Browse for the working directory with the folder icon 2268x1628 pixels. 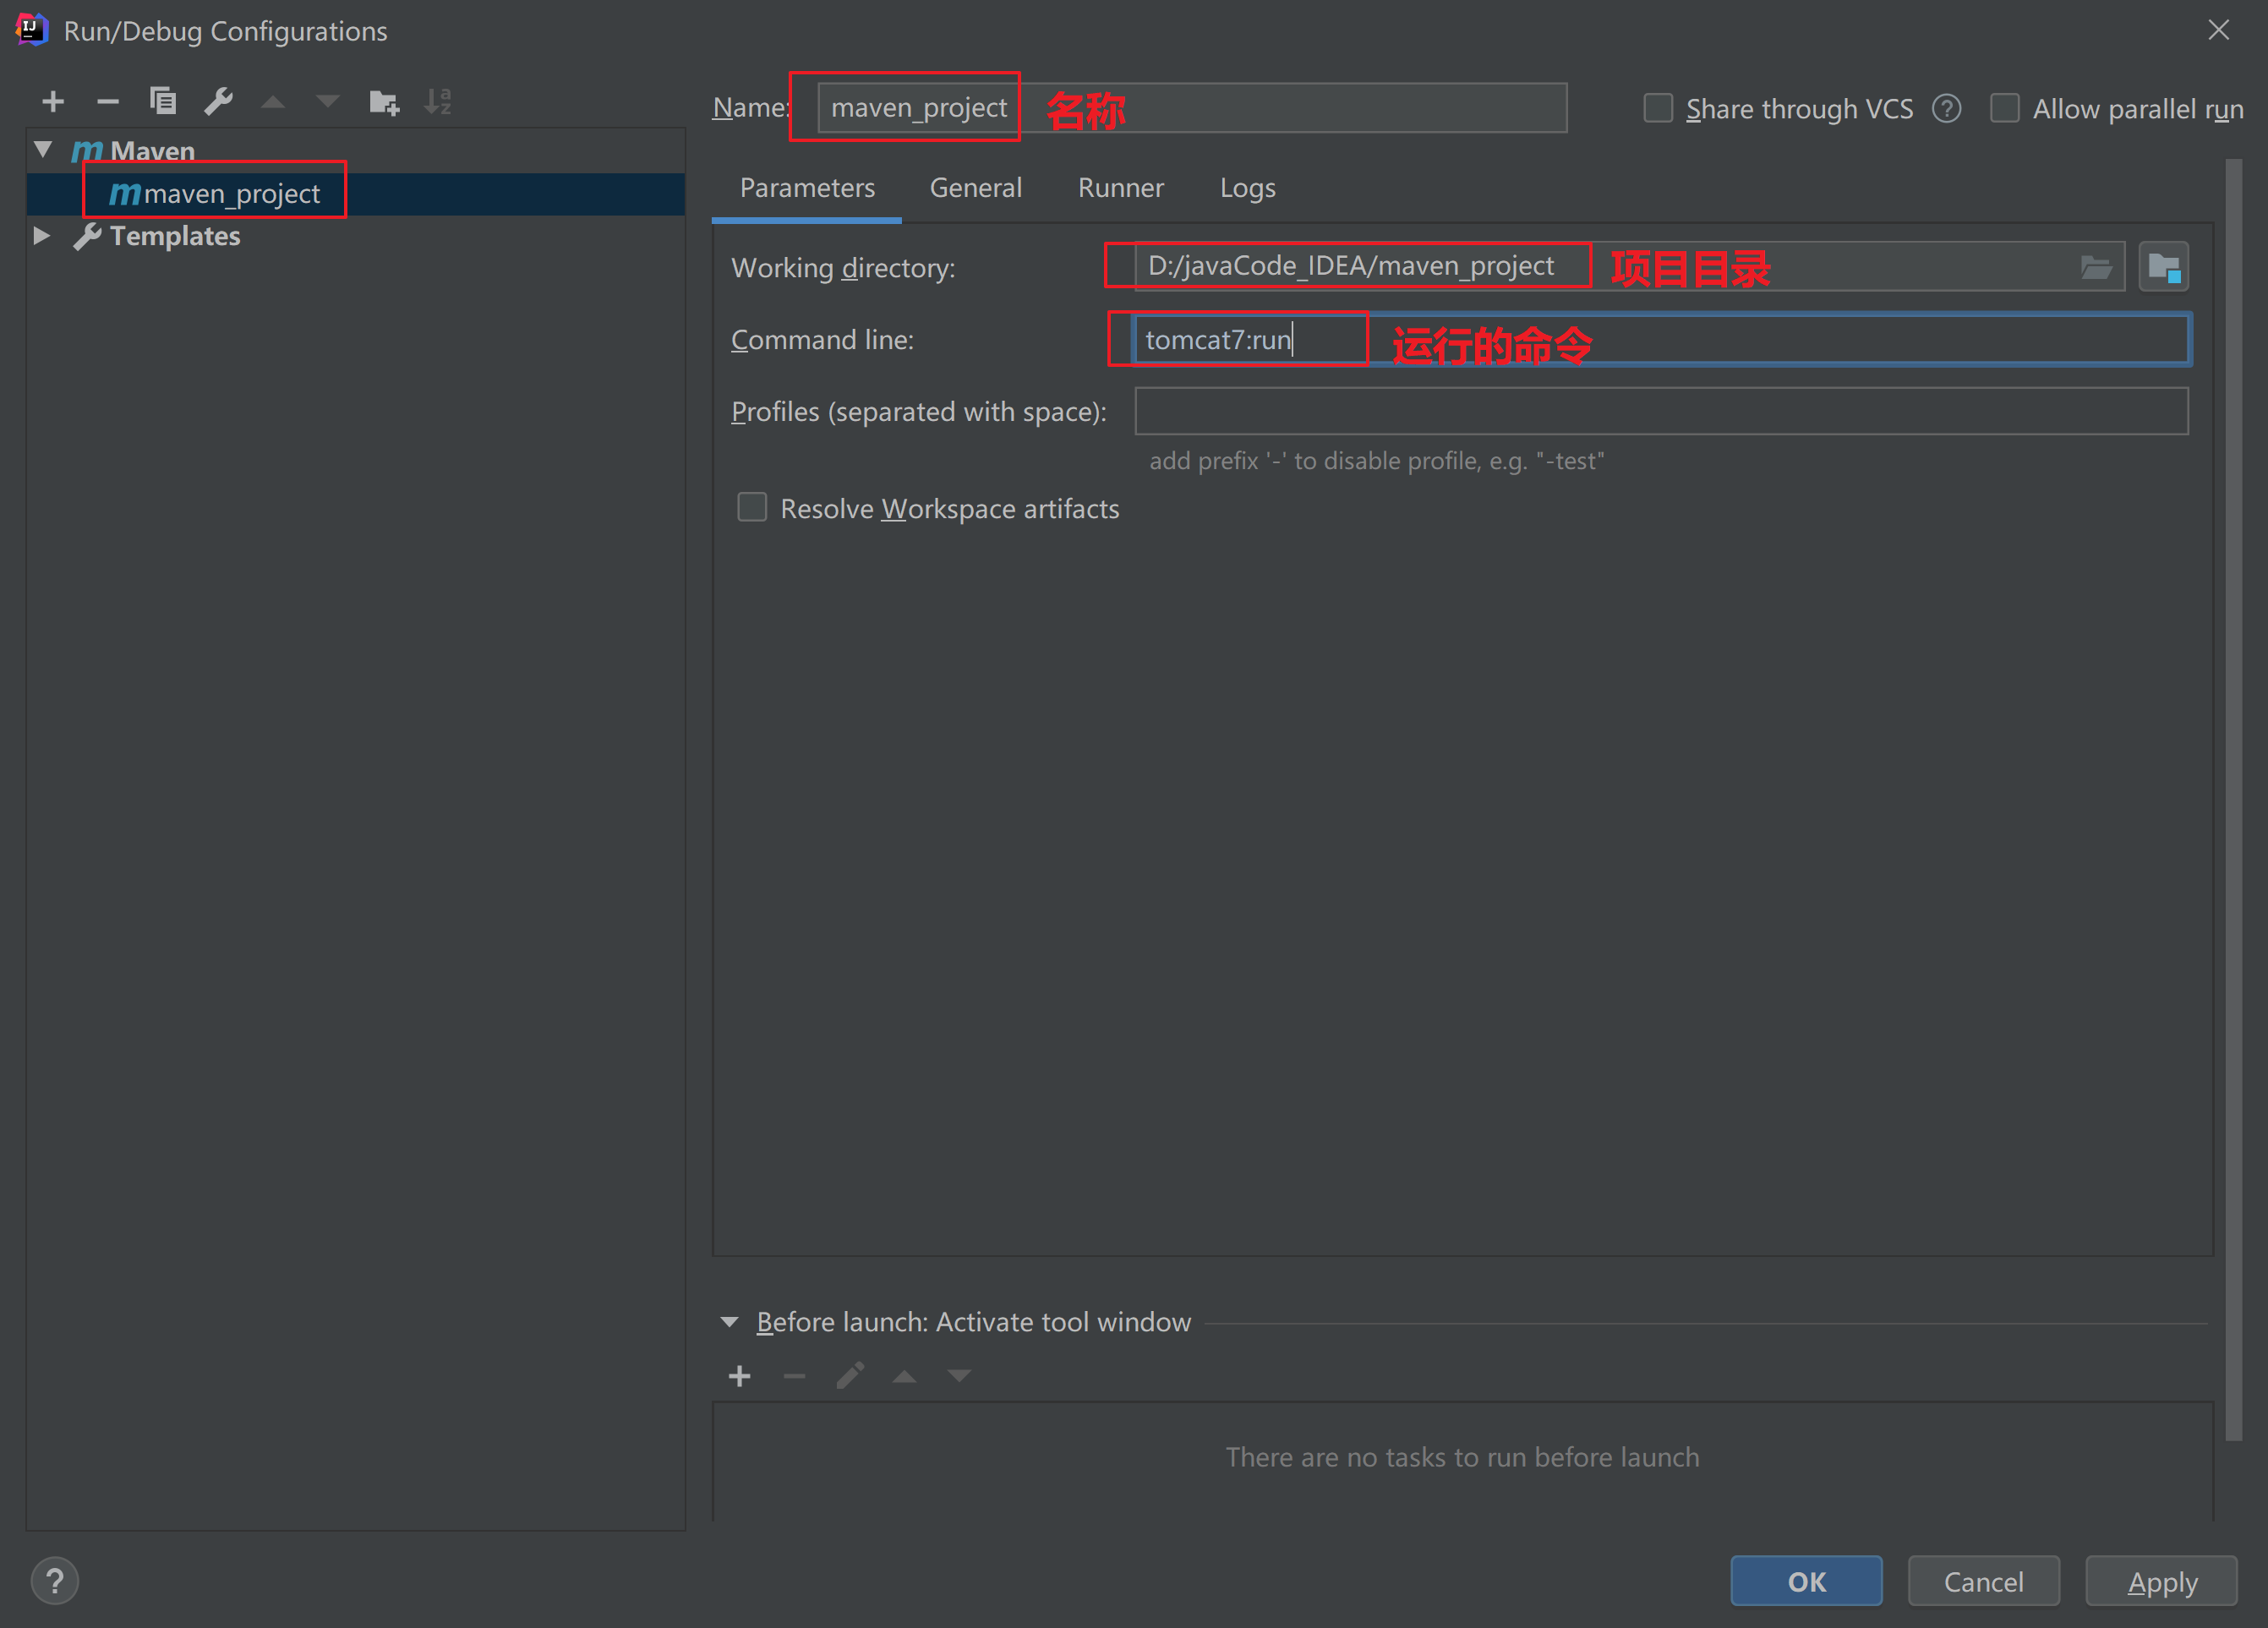tap(2096, 267)
